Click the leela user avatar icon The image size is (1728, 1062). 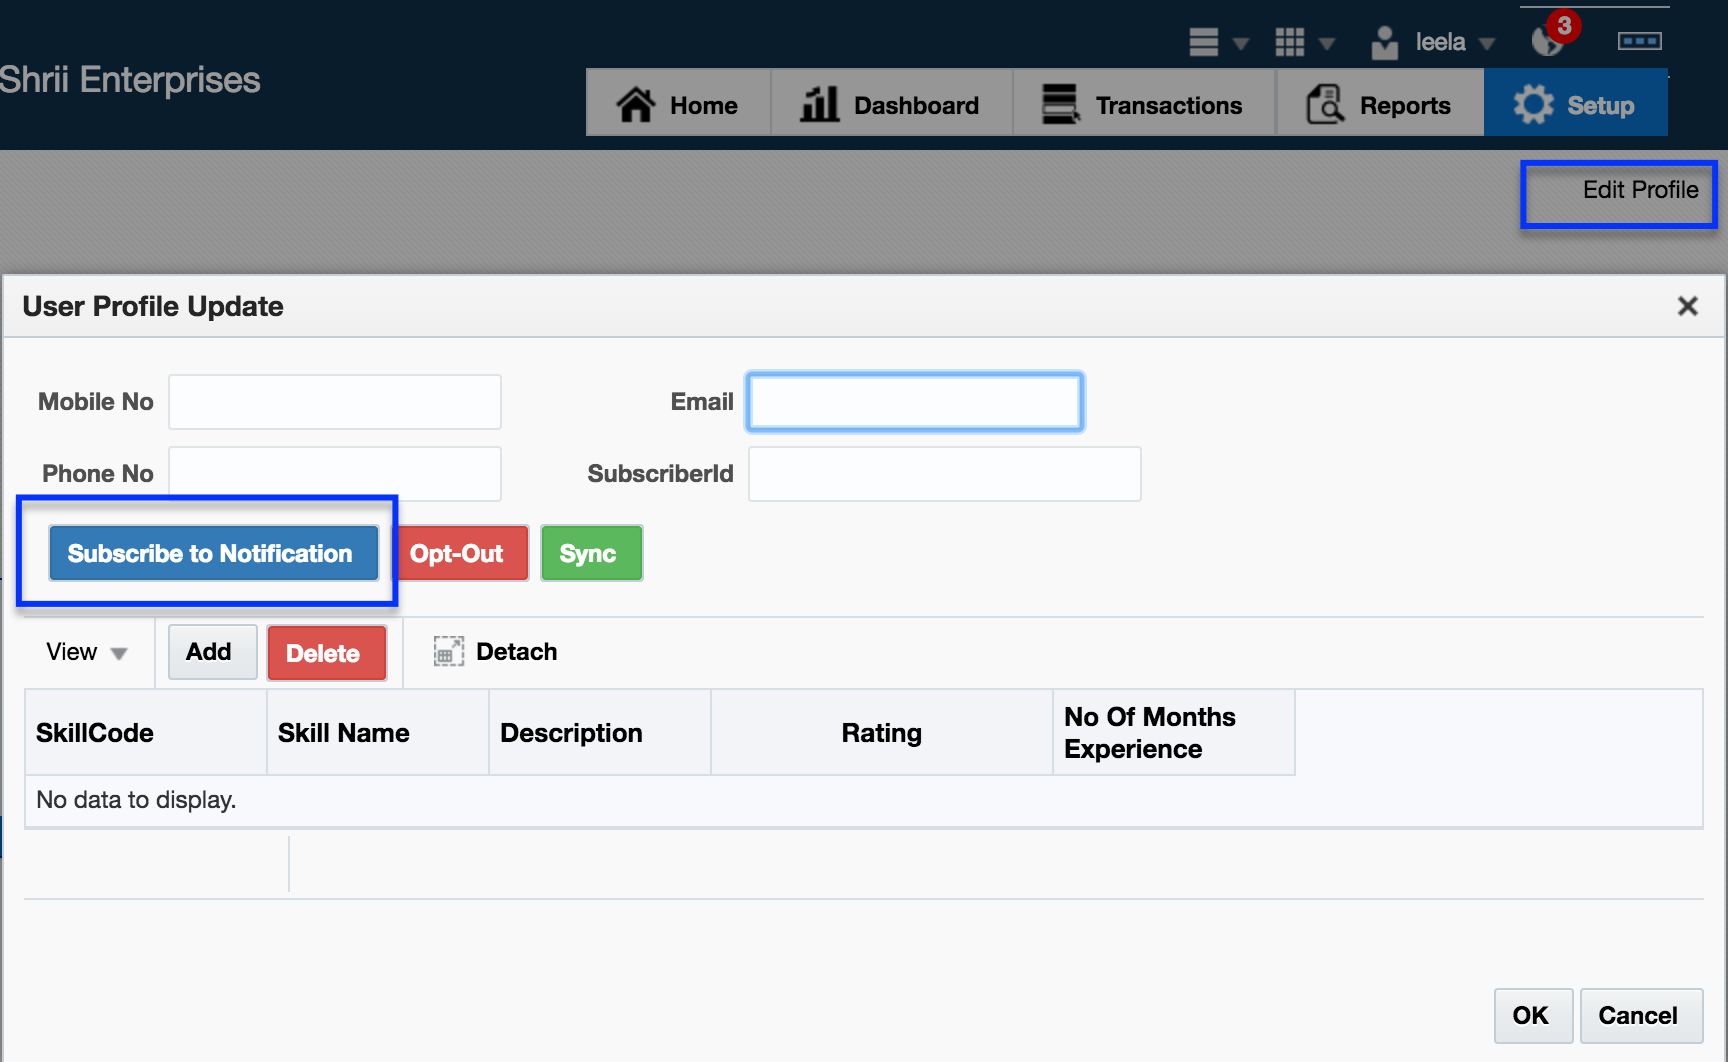click(x=1384, y=42)
